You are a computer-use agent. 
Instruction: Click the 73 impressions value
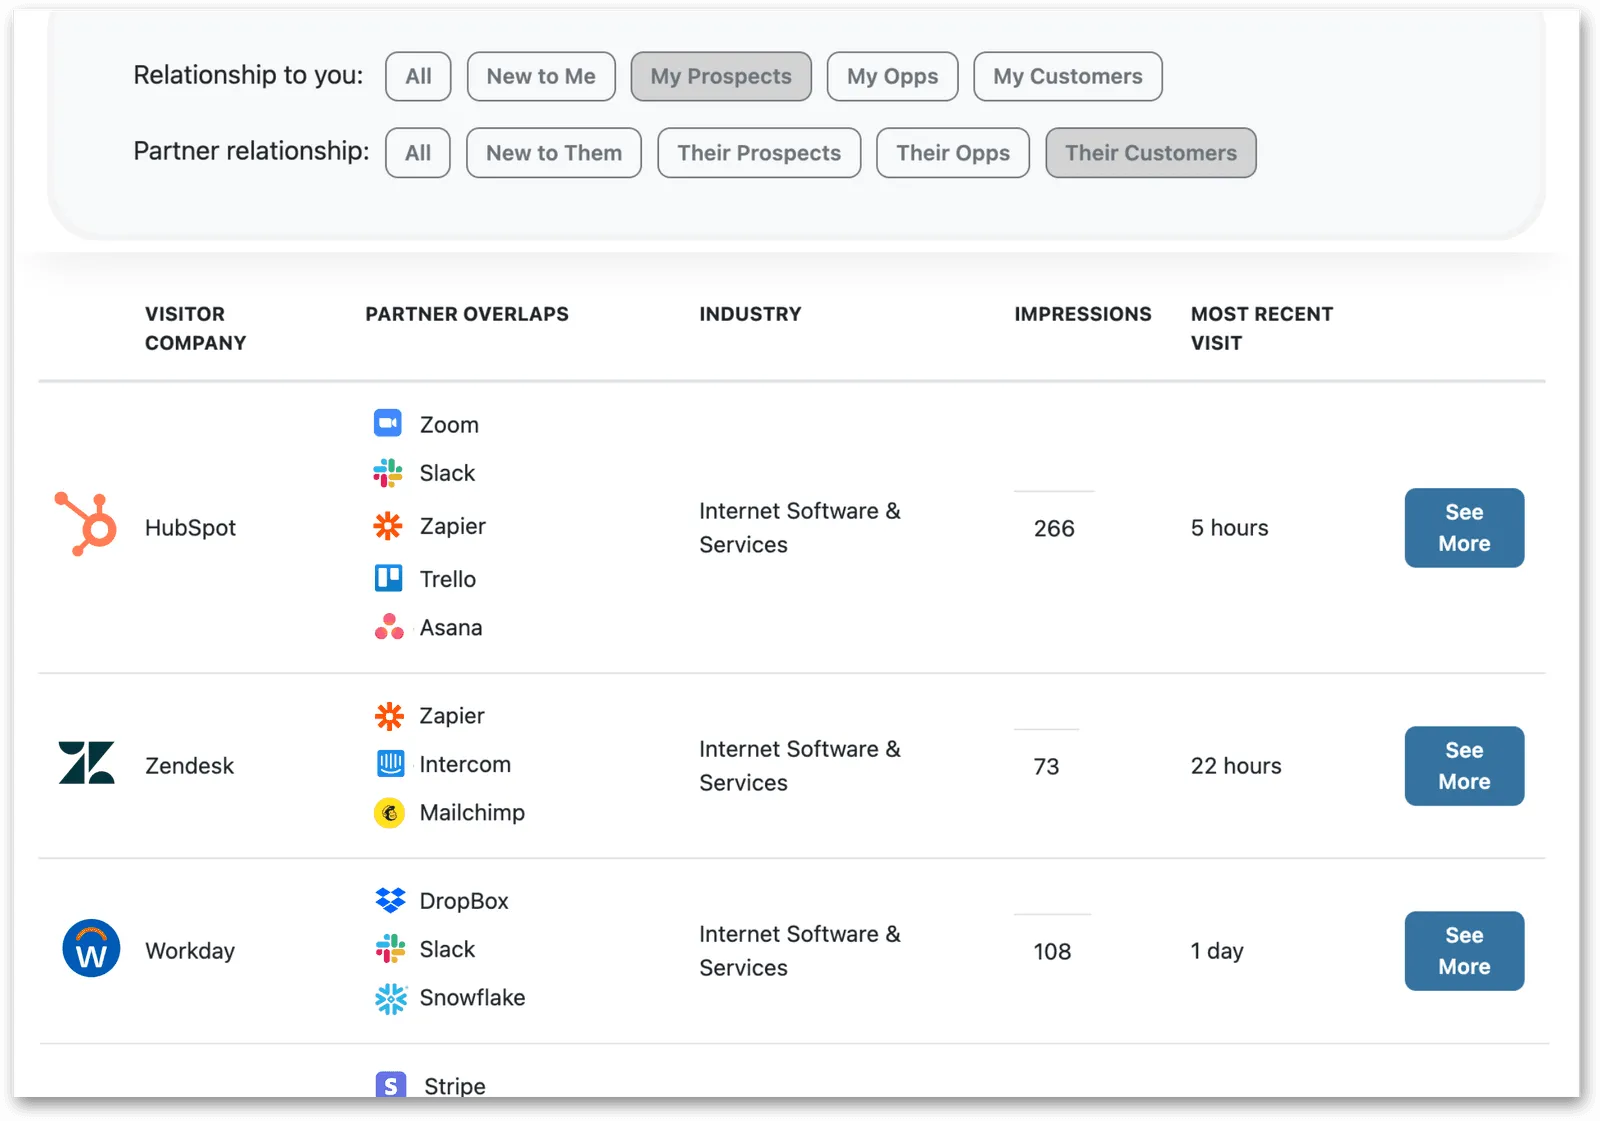tap(1046, 766)
